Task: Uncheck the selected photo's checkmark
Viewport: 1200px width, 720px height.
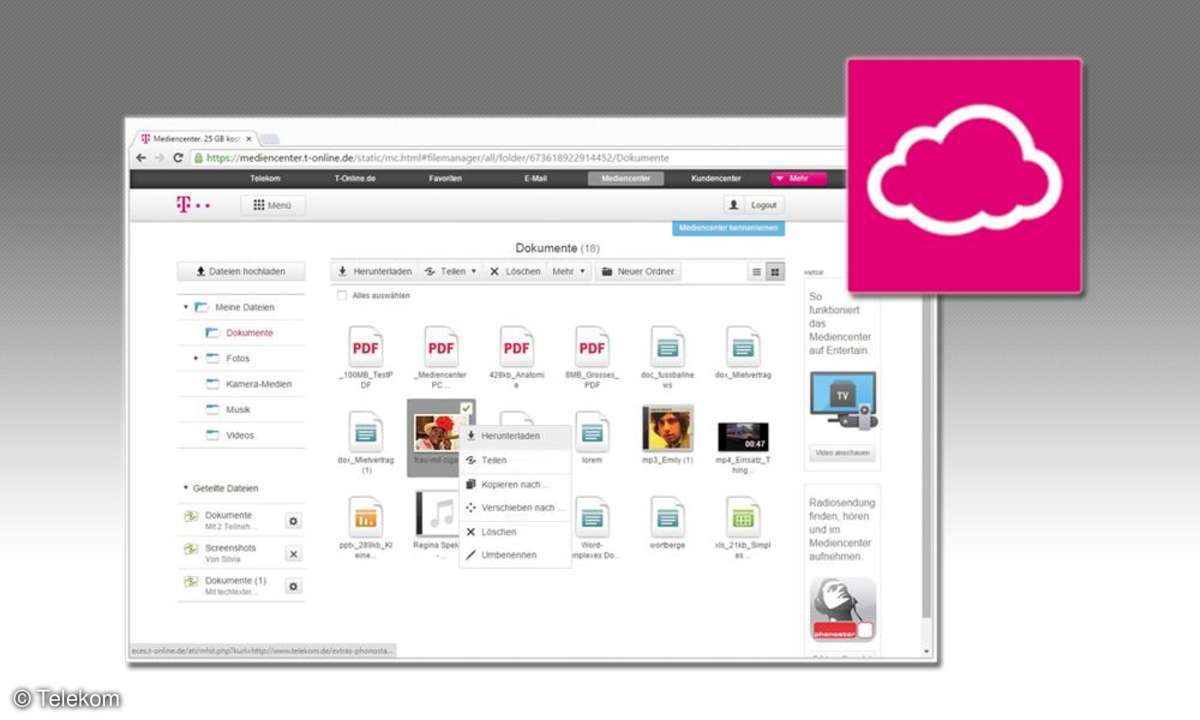Action: pos(466,407)
